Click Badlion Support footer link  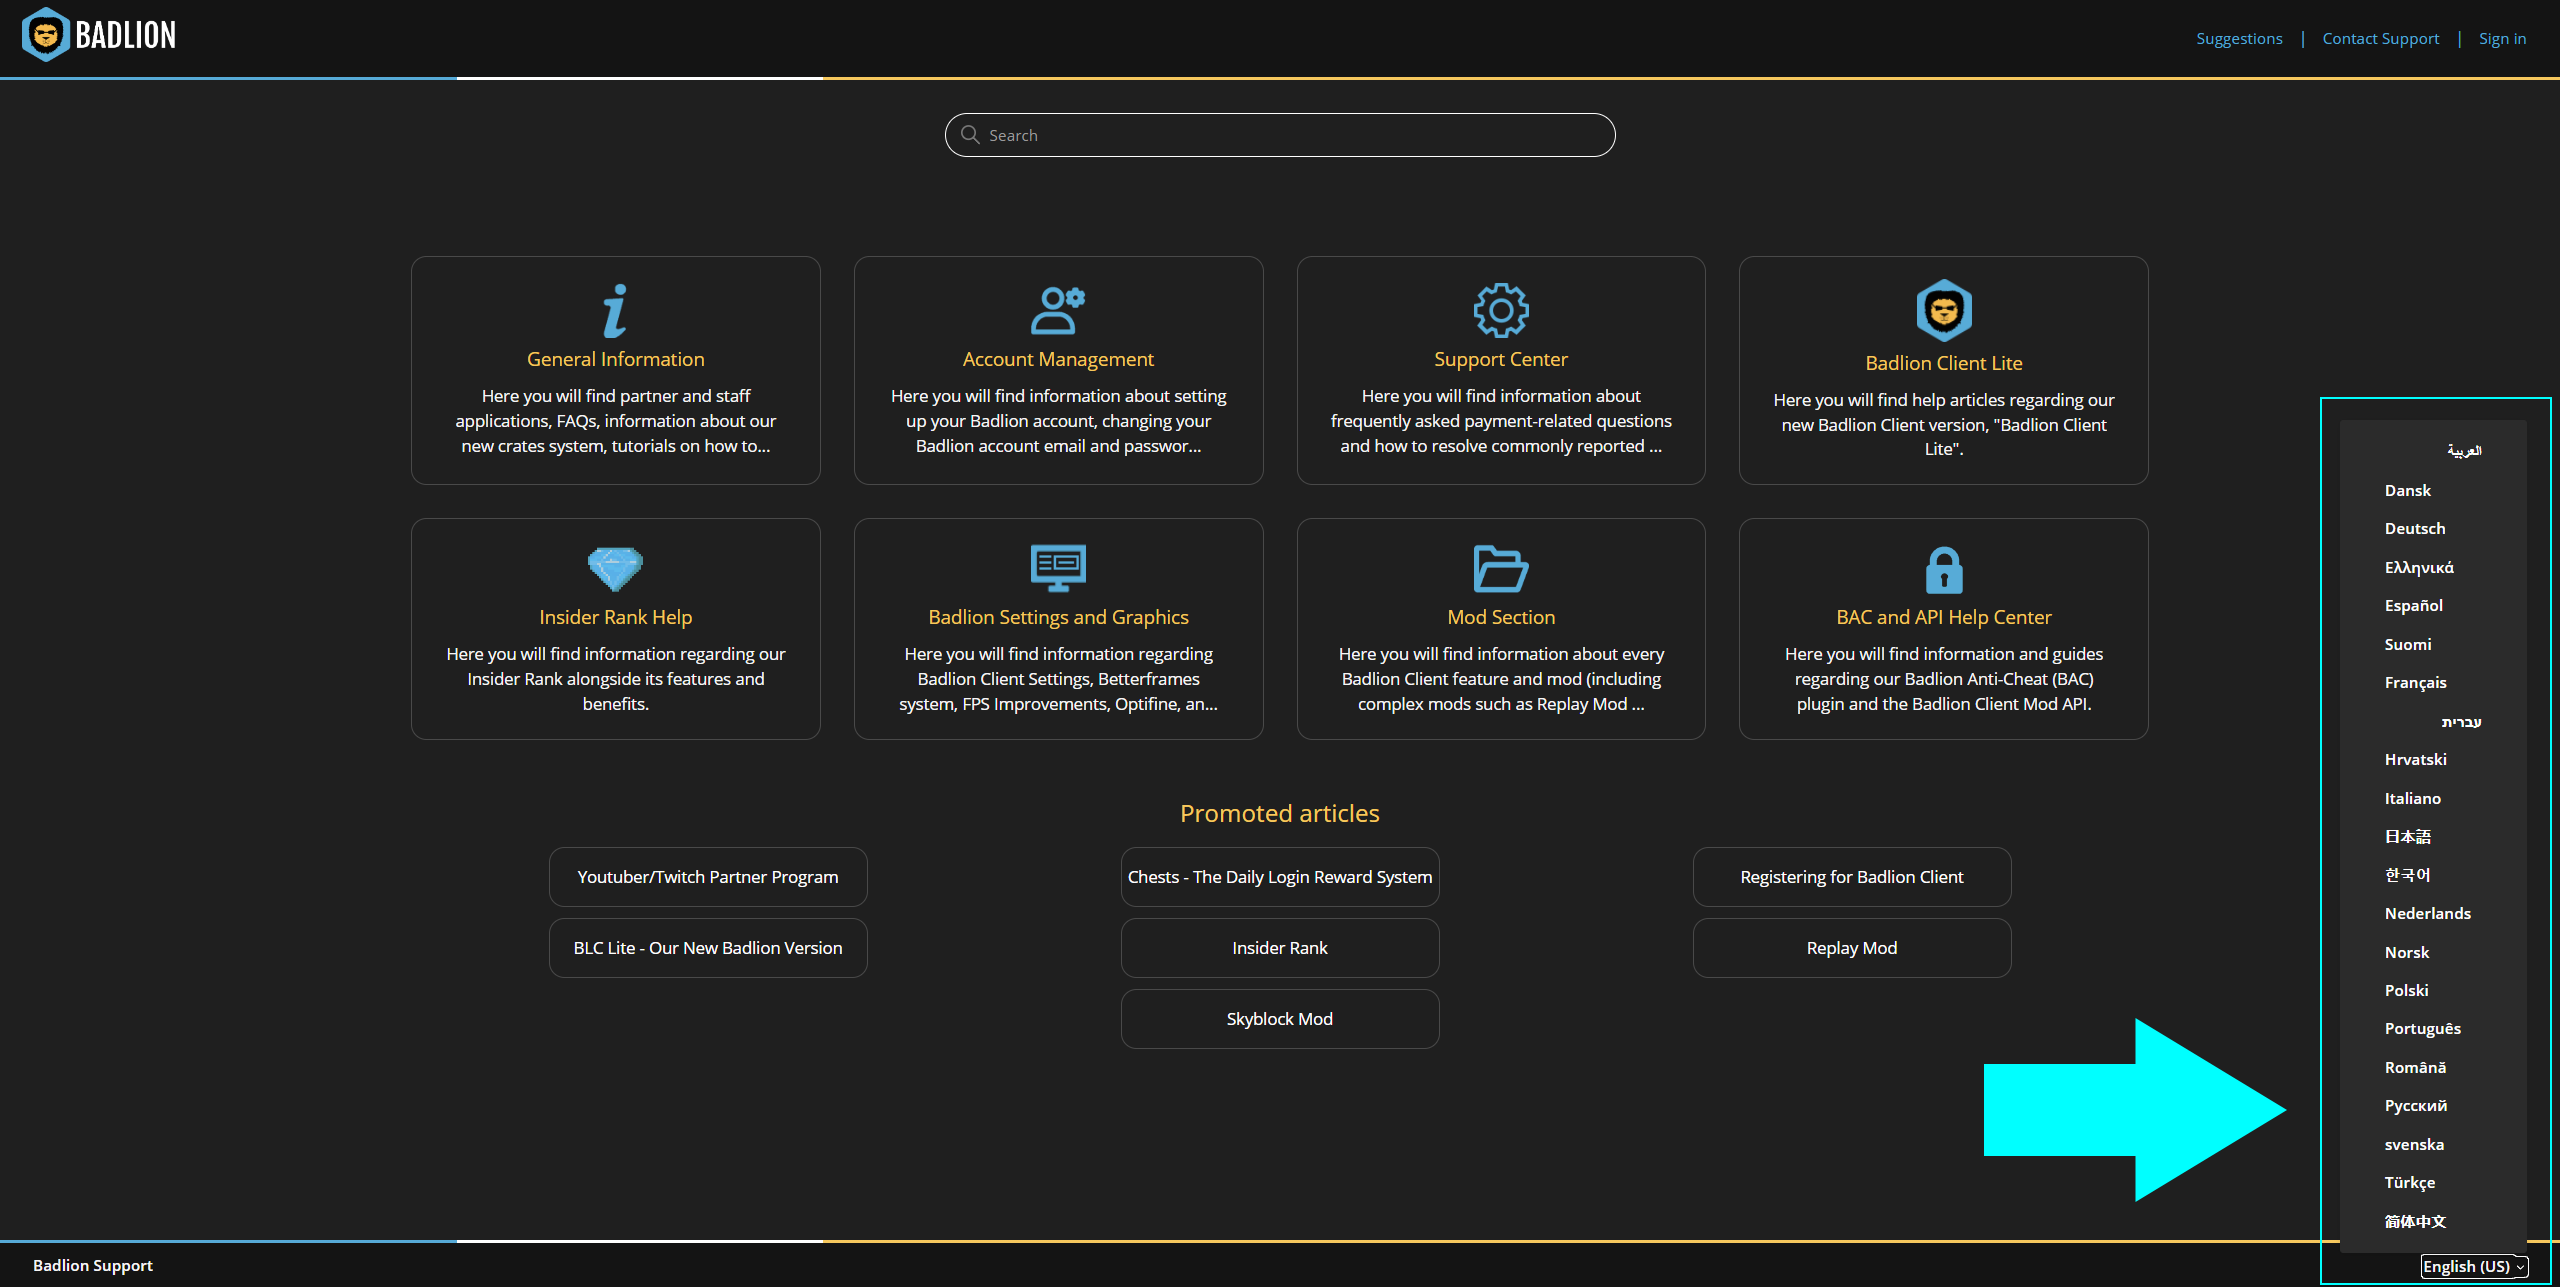(93, 1265)
